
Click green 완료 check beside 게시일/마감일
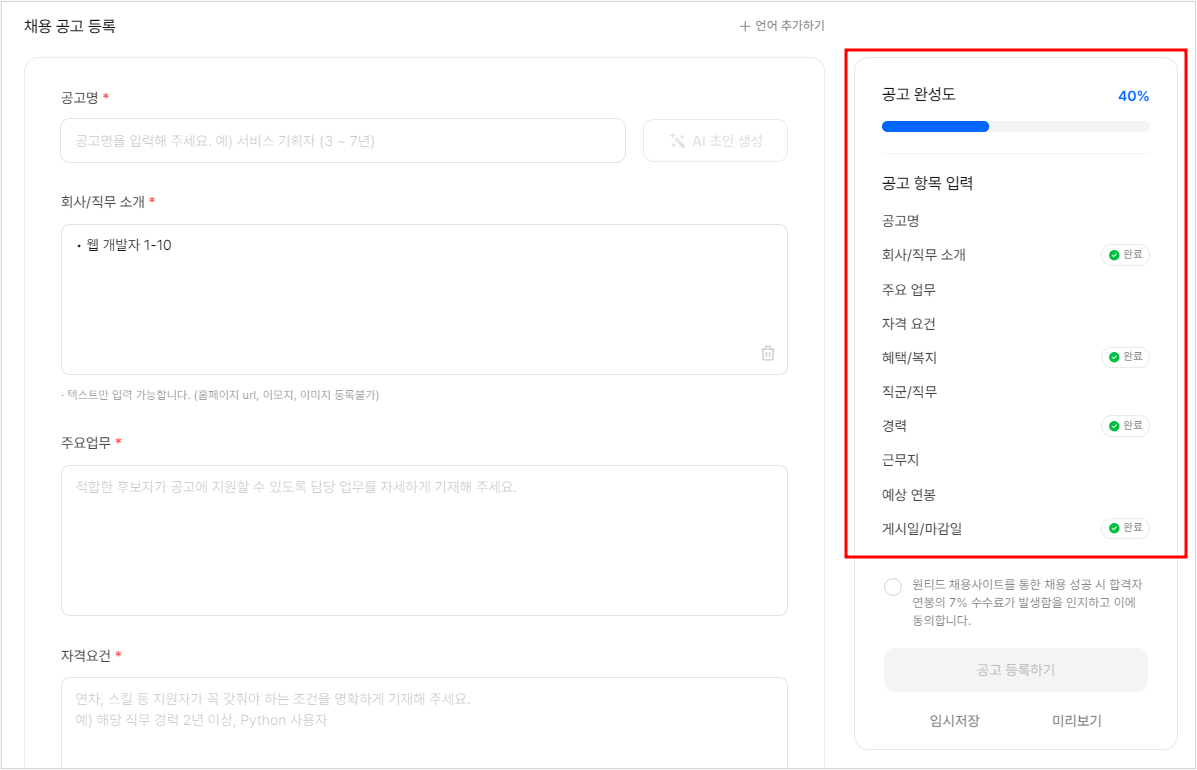1114,528
